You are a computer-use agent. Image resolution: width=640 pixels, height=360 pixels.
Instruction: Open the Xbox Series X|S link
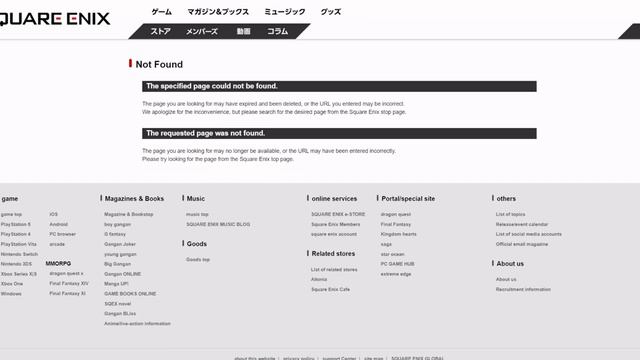pyautogui.click(x=19, y=274)
